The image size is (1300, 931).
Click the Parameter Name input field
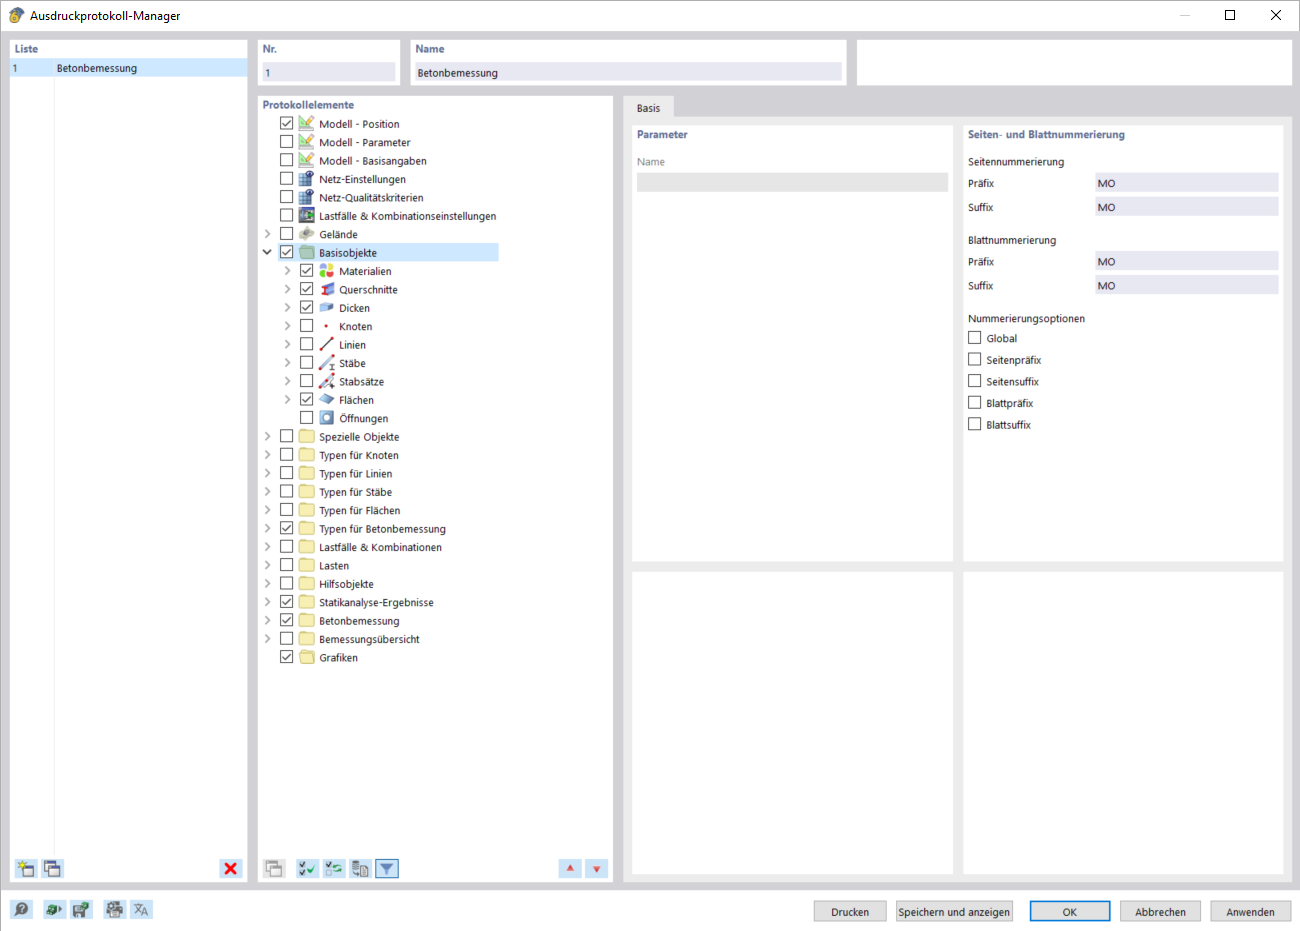pos(792,182)
